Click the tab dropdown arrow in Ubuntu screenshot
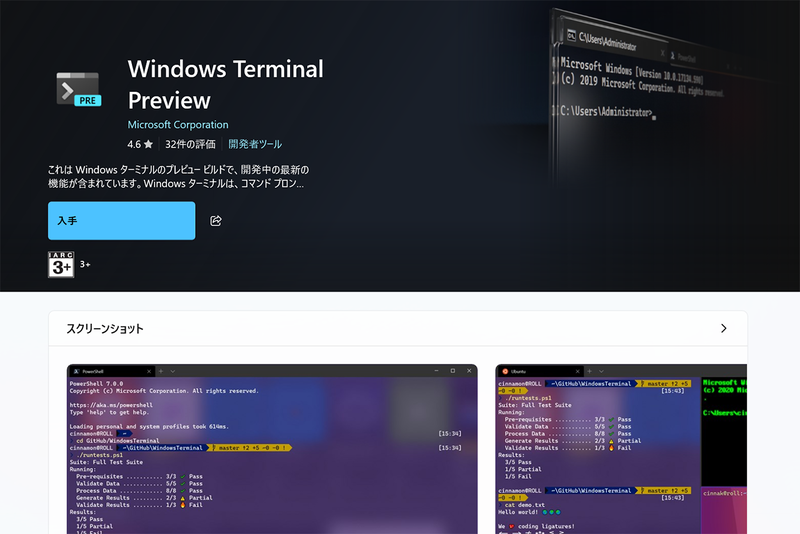Screen dimensions: 800x534 click(x=602, y=371)
